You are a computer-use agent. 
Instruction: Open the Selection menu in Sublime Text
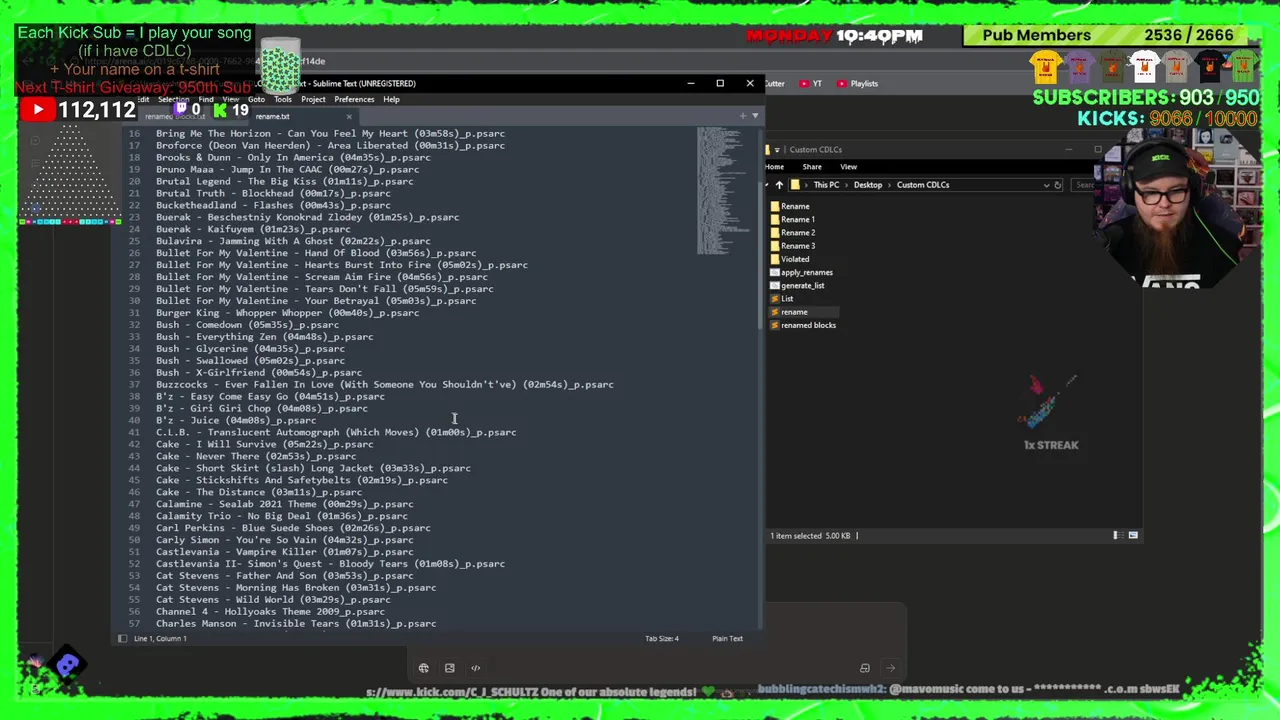[173, 99]
